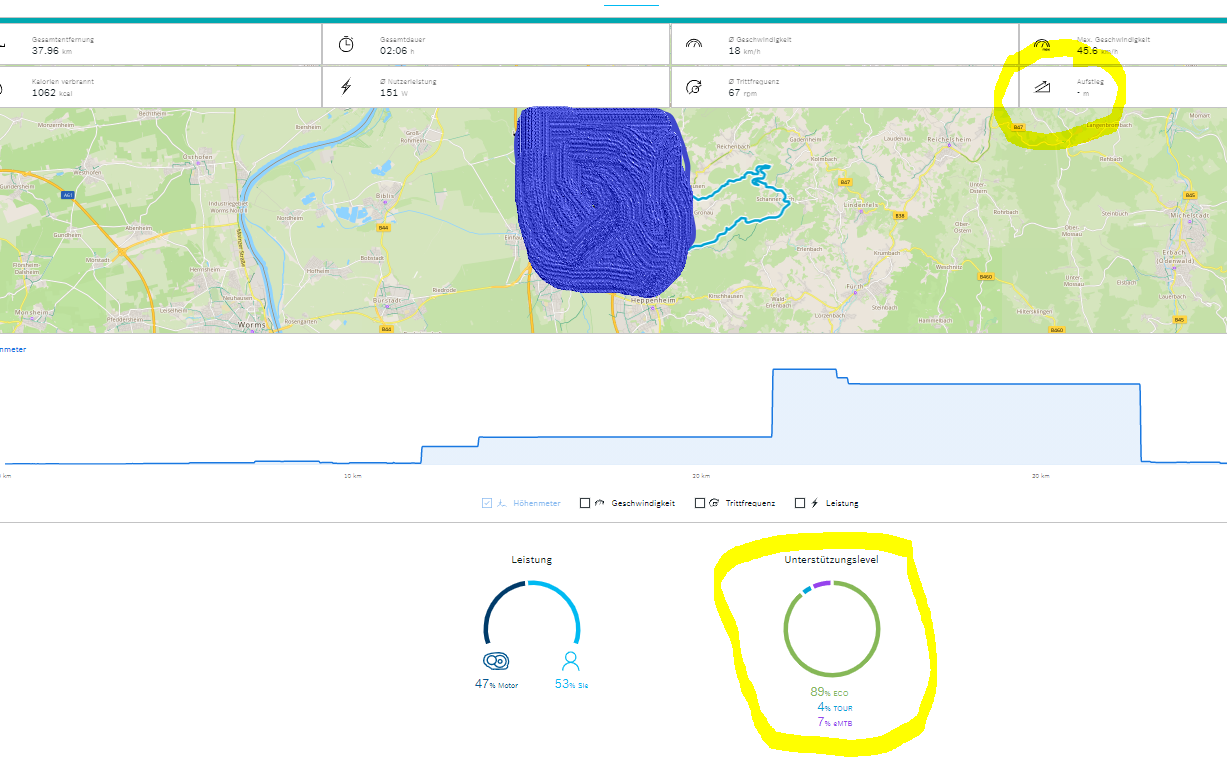Click the 7% eMTB legend entry
The height and width of the screenshot is (757, 1227).
click(x=834, y=722)
